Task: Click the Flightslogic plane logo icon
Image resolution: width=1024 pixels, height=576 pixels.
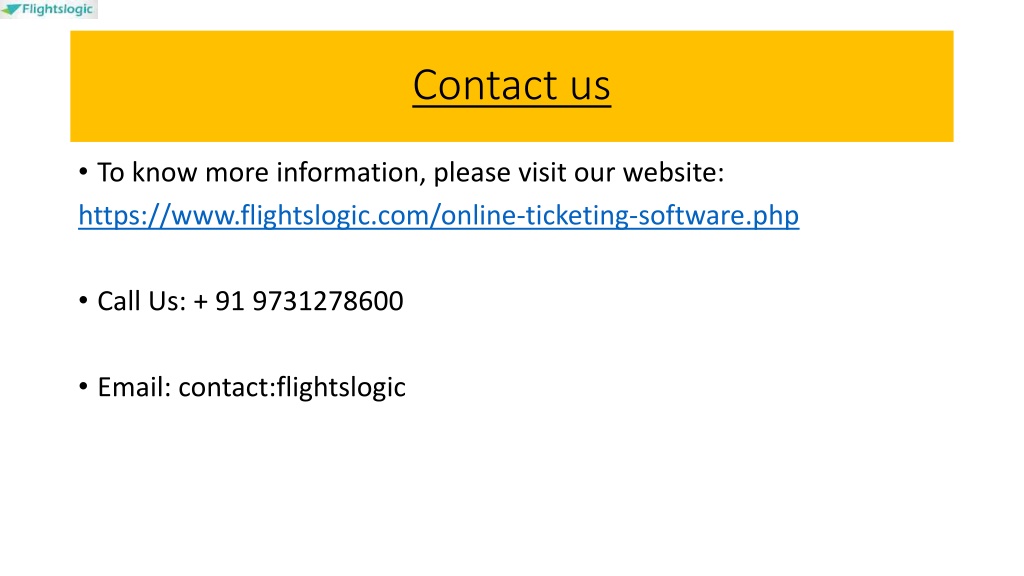Action: tap(11, 9)
